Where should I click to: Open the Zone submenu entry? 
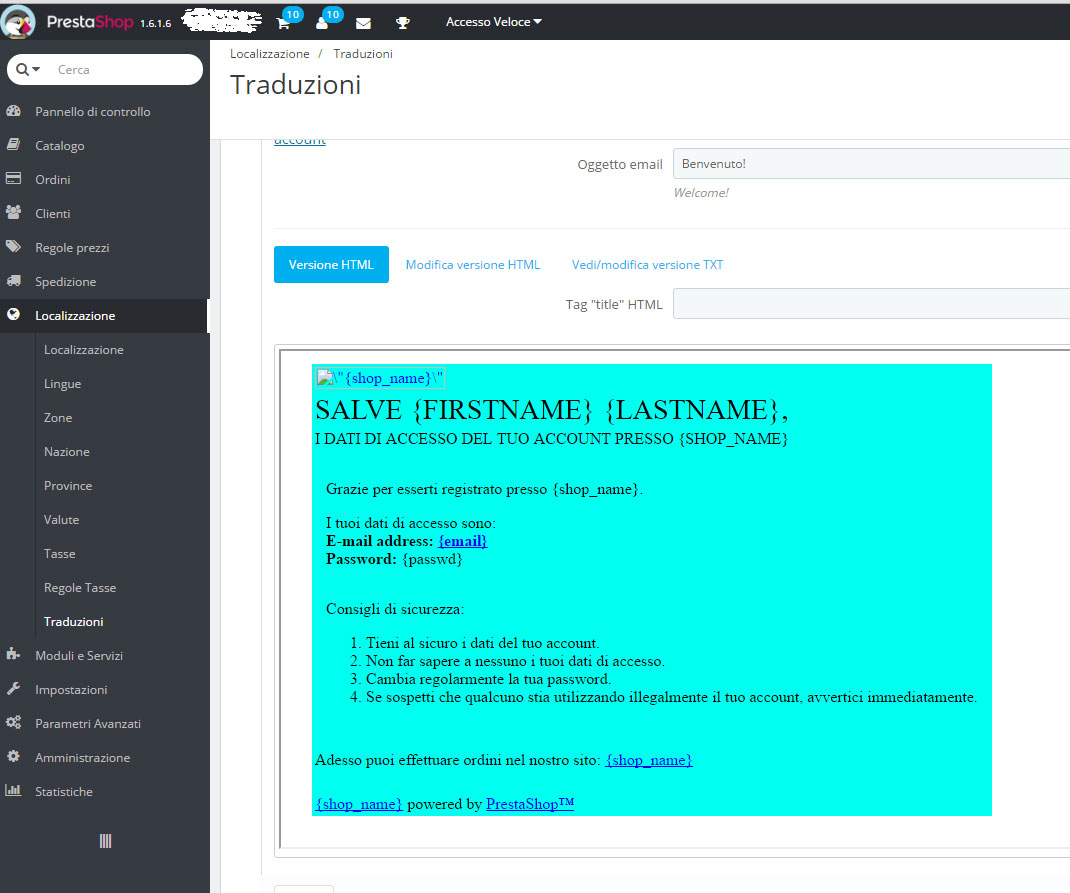58,418
